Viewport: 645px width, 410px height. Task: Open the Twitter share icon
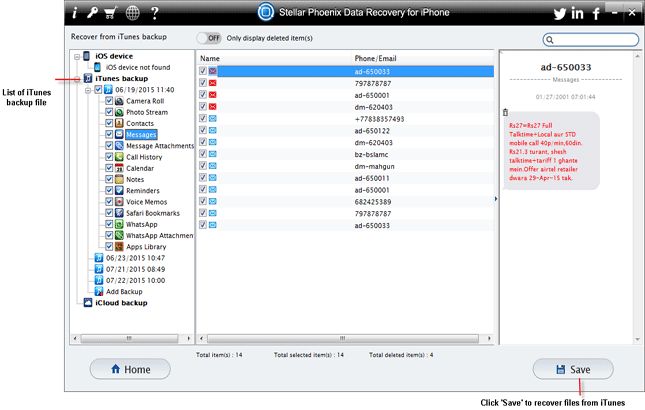tap(559, 14)
